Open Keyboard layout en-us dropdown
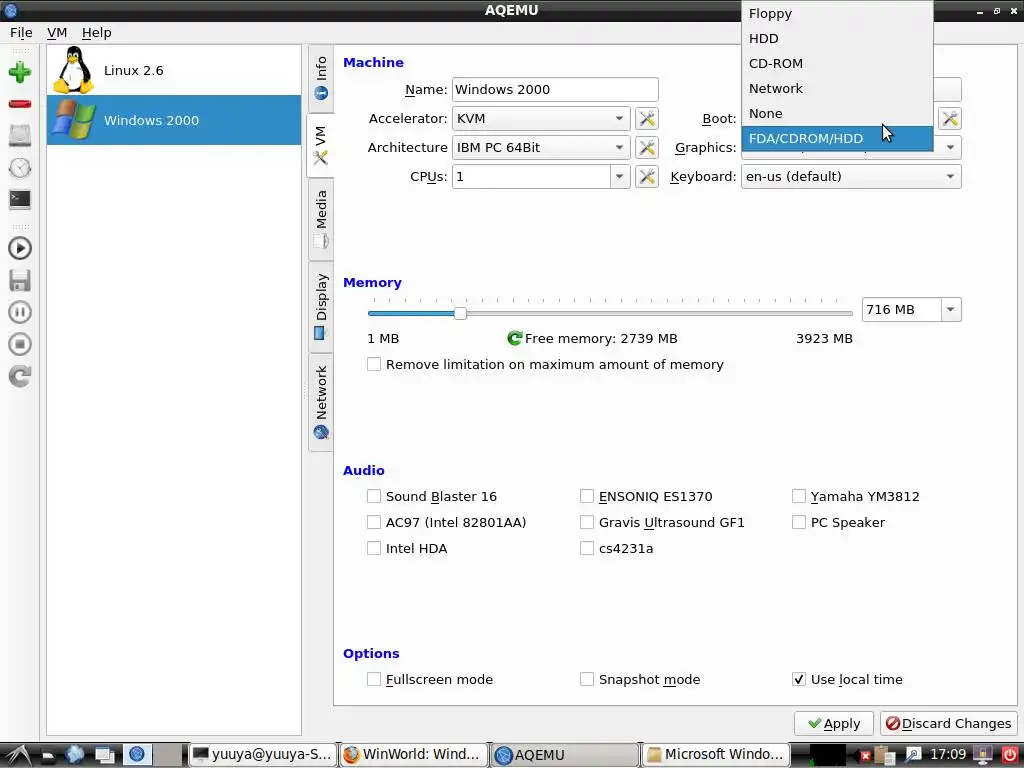The width and height of the screenshot is (1024, 768). [x=851, y=176]
